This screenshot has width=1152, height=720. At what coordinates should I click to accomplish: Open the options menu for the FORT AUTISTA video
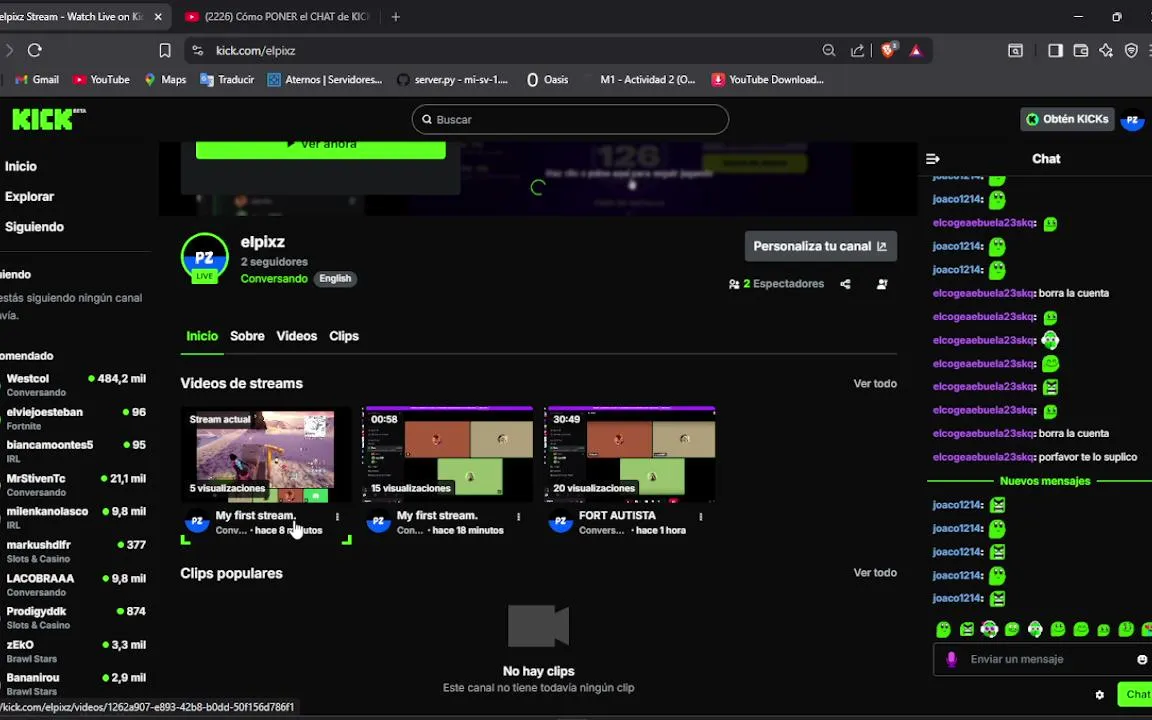coord(701,516)
